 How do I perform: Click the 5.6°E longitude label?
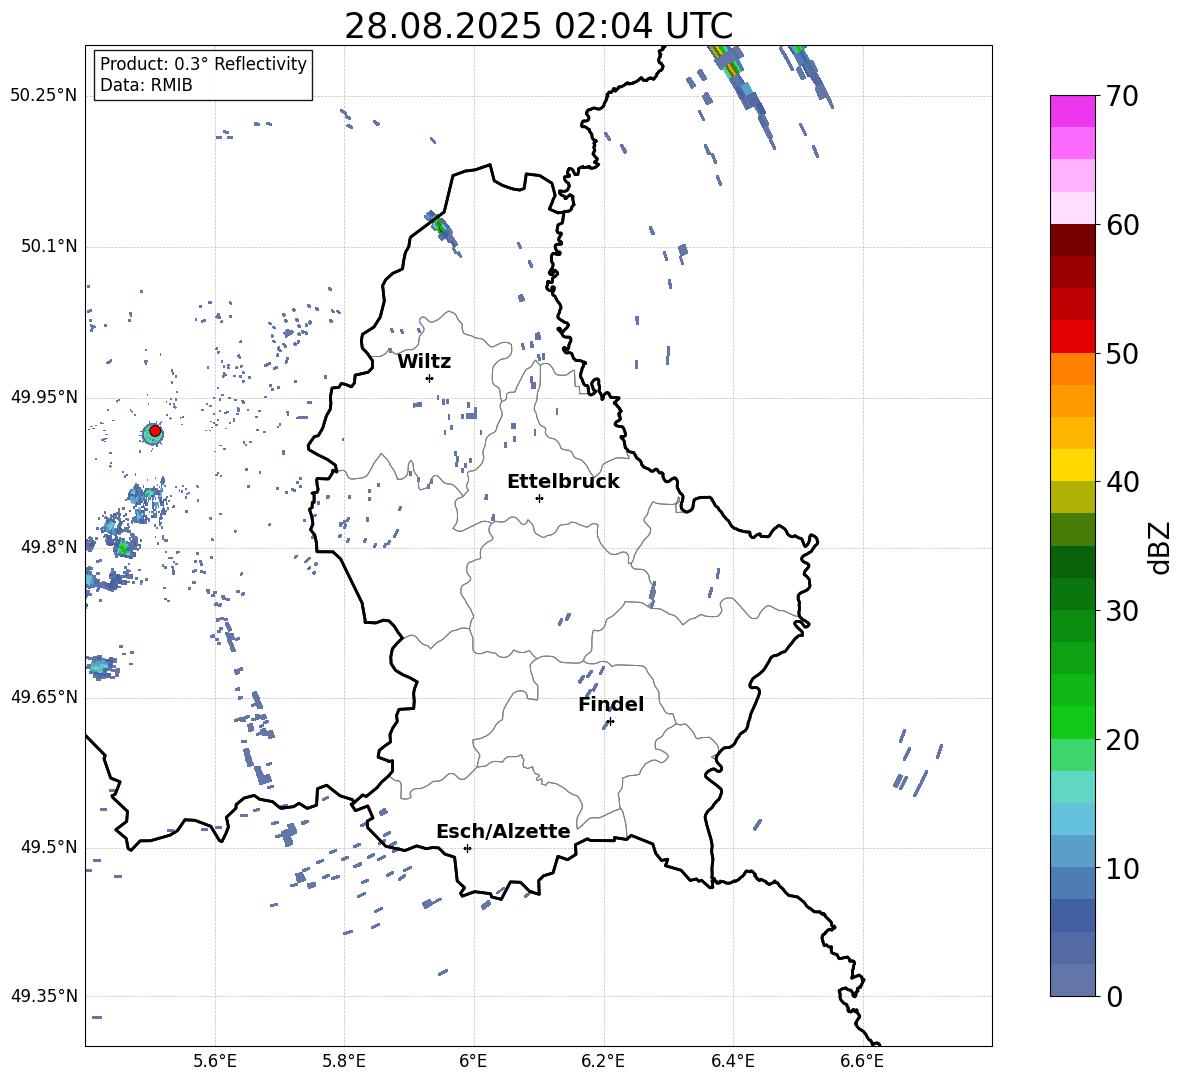215,1061
